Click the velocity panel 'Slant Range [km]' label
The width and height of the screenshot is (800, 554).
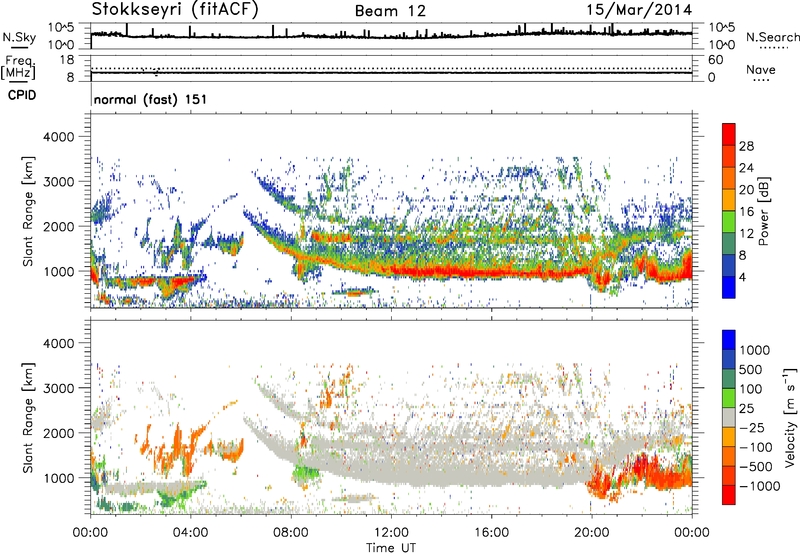point(28,417)
